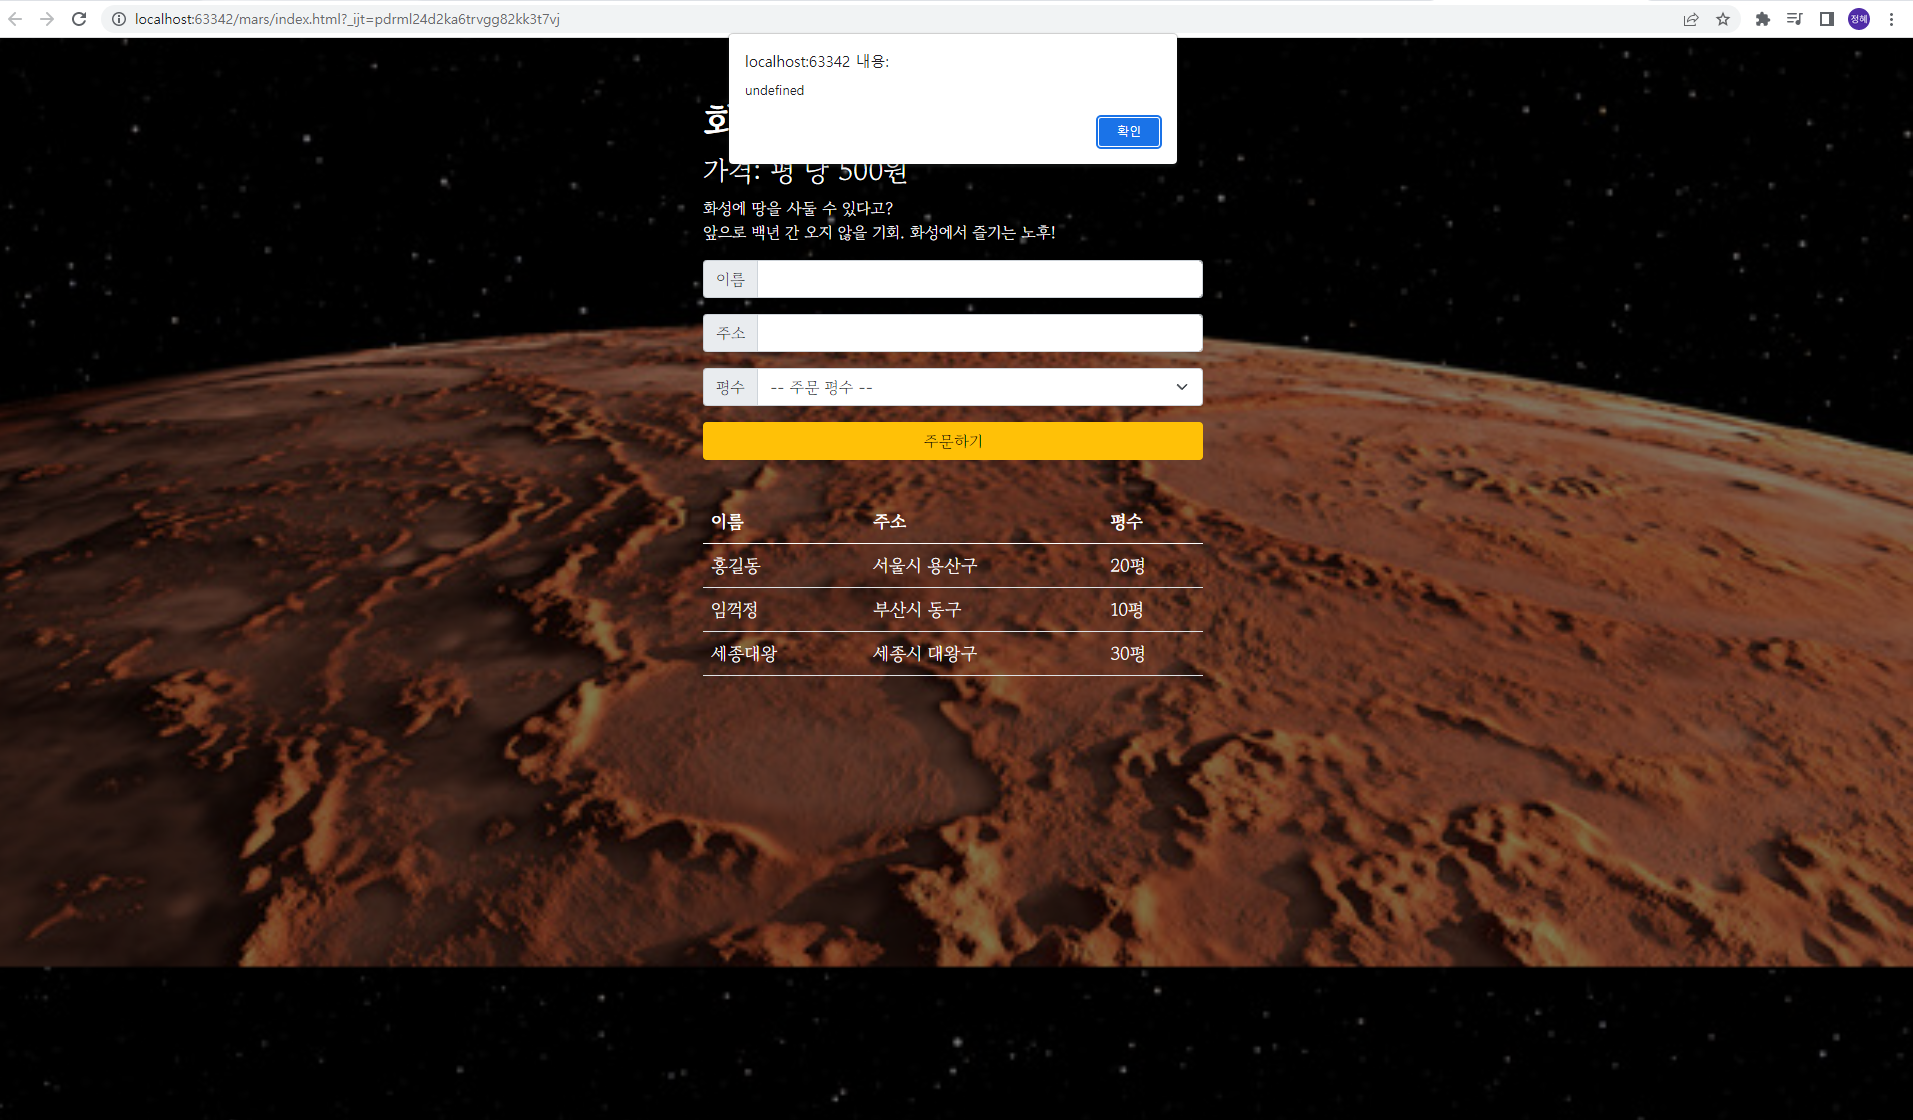
Task: Select the 서울시 용산구 address cell
Action: coord(925,565)
